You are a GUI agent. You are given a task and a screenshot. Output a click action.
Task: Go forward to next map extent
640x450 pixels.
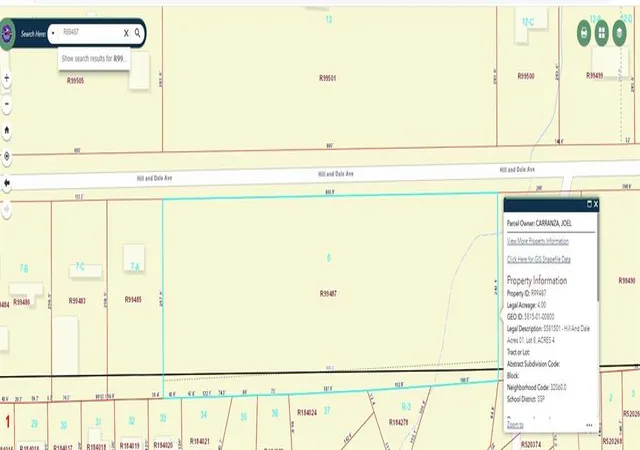coord(7,209)
